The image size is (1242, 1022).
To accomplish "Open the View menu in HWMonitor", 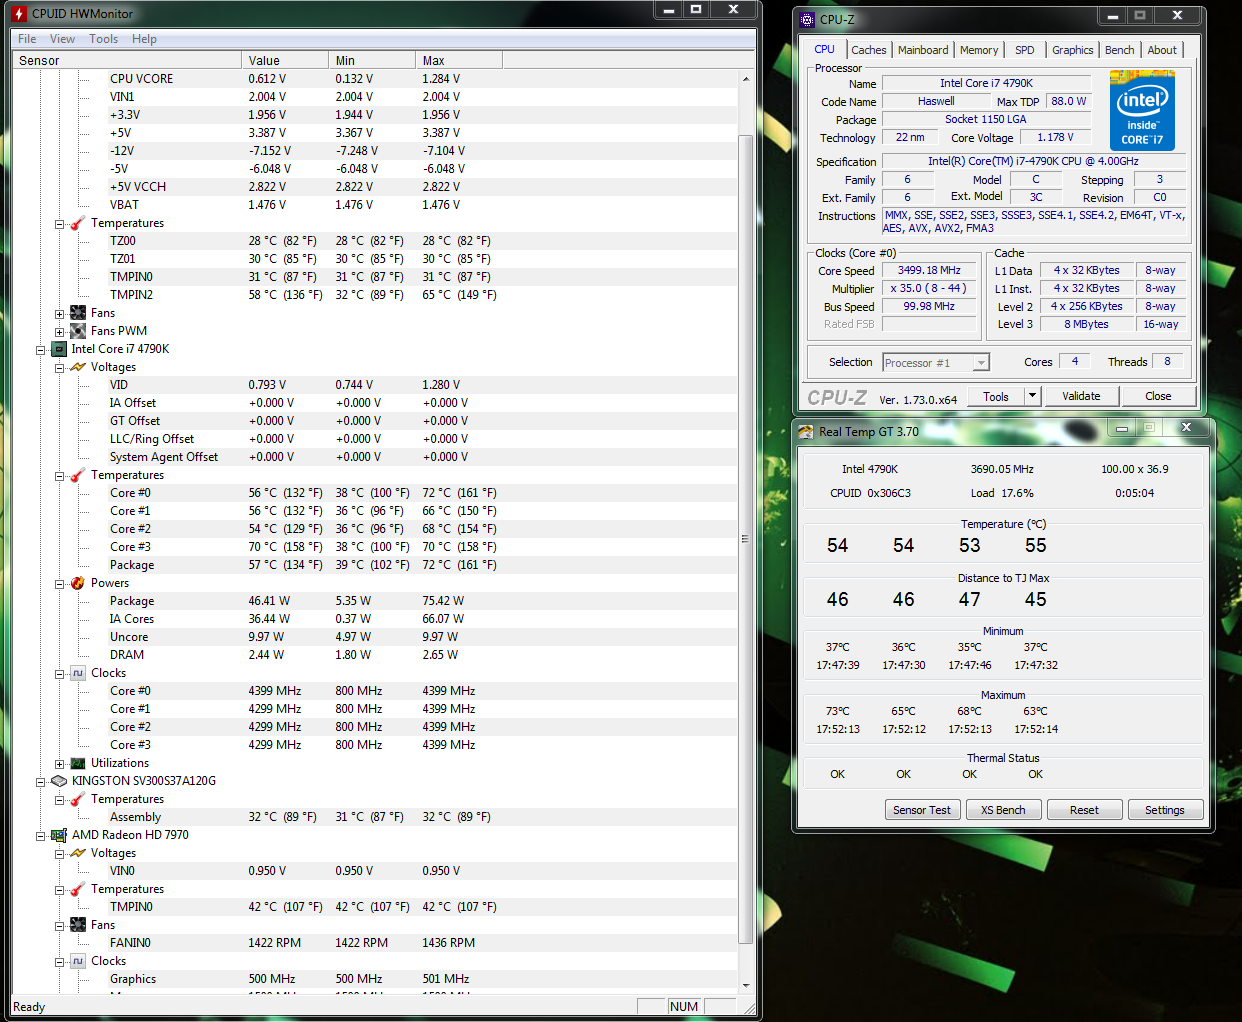I will 62,39.
